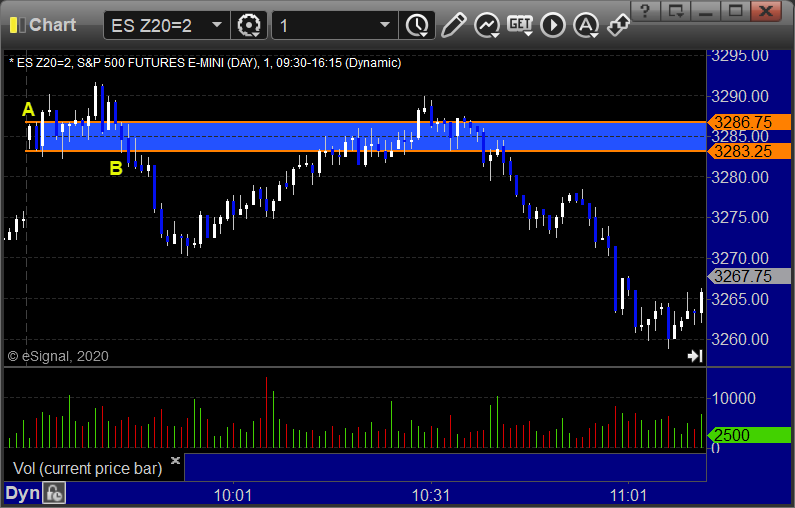795x508 pixels.
Task: Start the bar replay play icon
Action: 553,25
